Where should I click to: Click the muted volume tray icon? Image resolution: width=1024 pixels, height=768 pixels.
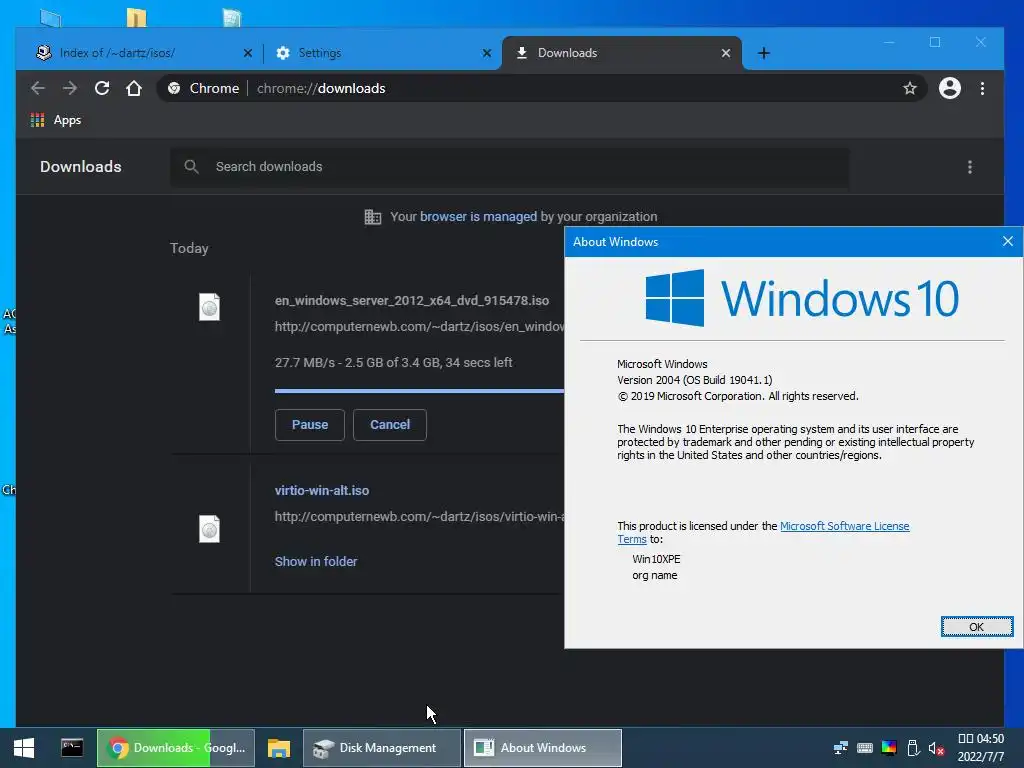point(936,748)
